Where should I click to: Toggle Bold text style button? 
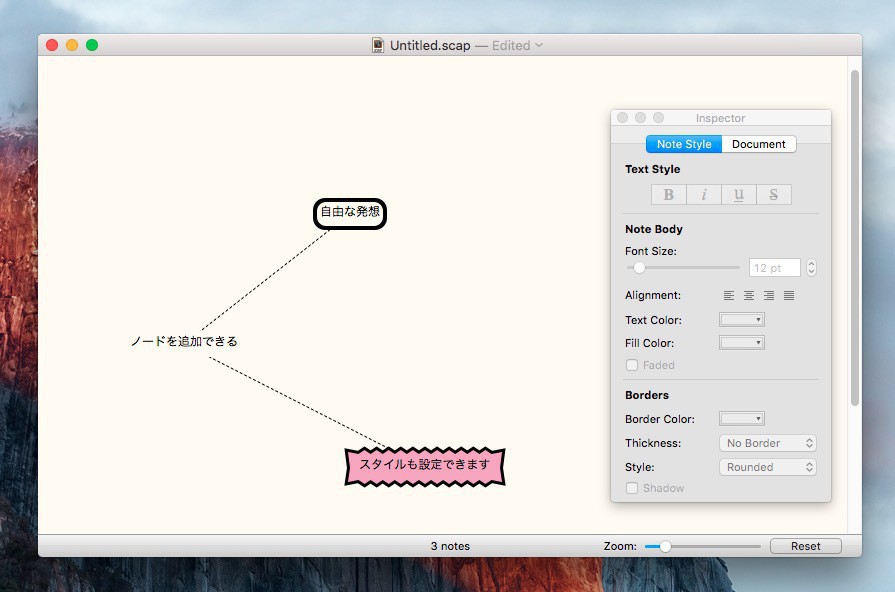tap(669, 195)
